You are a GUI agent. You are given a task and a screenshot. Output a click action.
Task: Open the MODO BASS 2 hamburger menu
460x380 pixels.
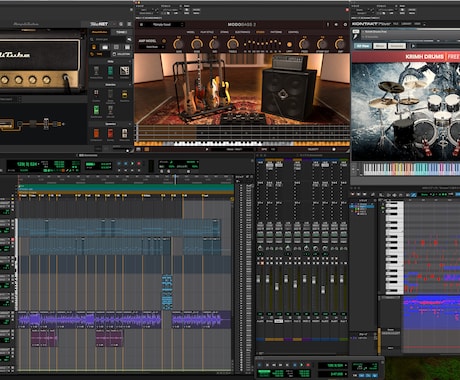[x=141, y=24]
